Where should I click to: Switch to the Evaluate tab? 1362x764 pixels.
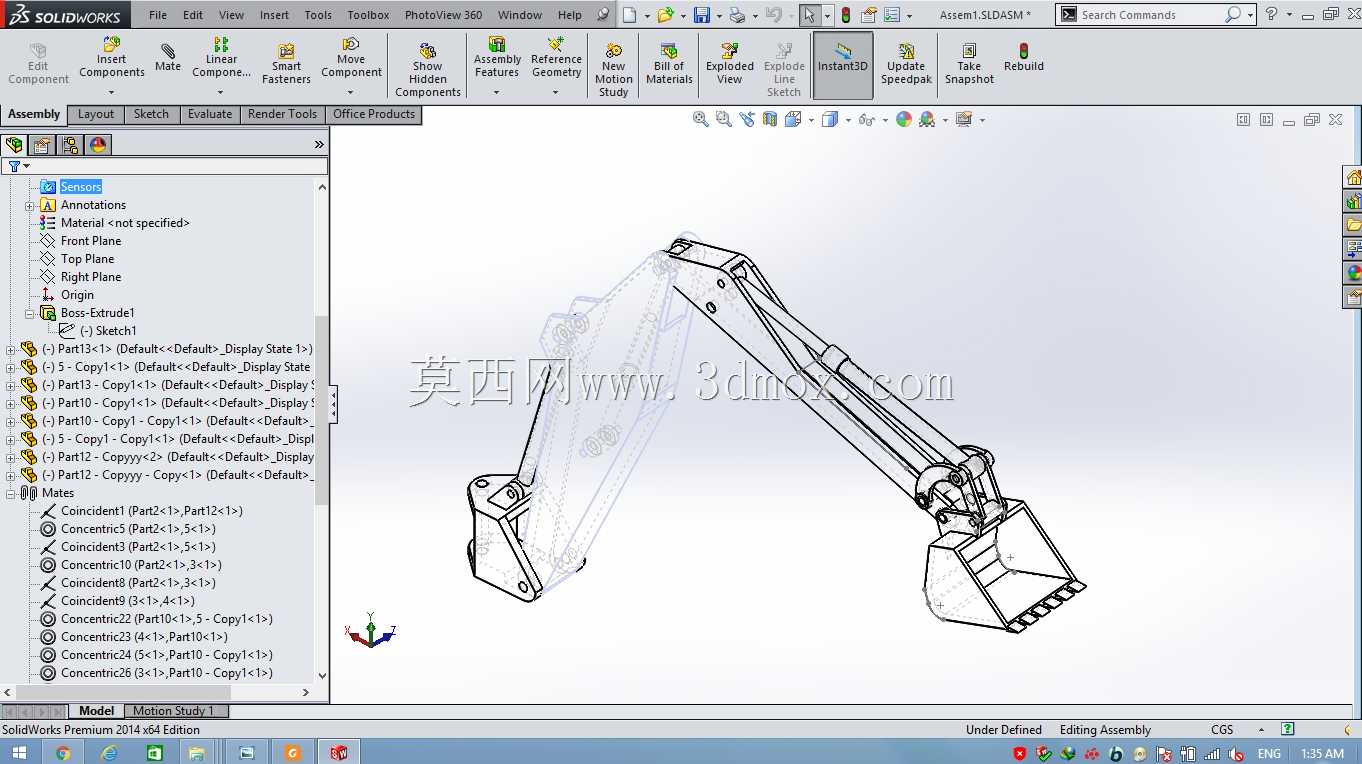click(x=210, y=114)
